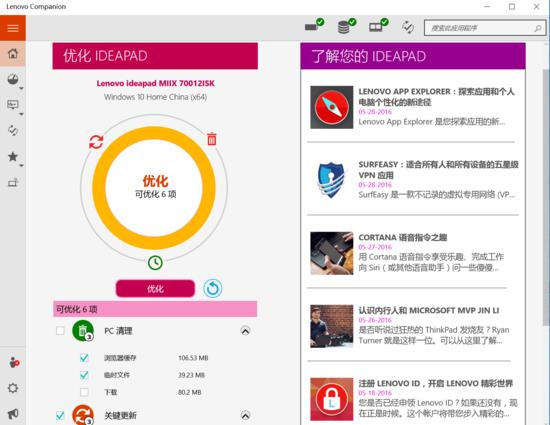
Task: Click the search magnifier icon
Action: pos(537,28)
